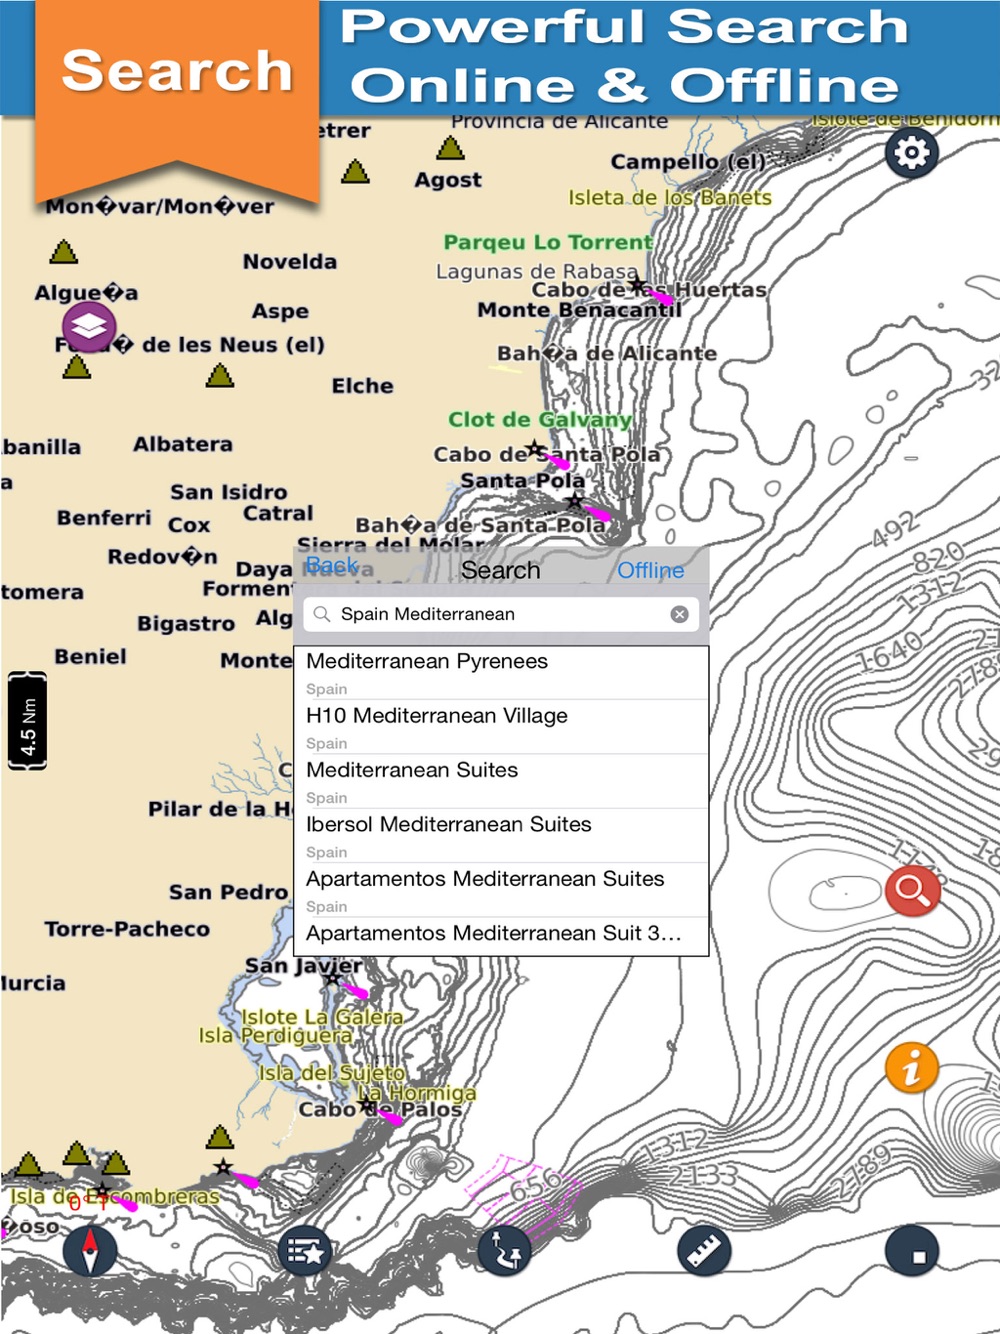Switch search to Offline mode

[x=650, y=570]
